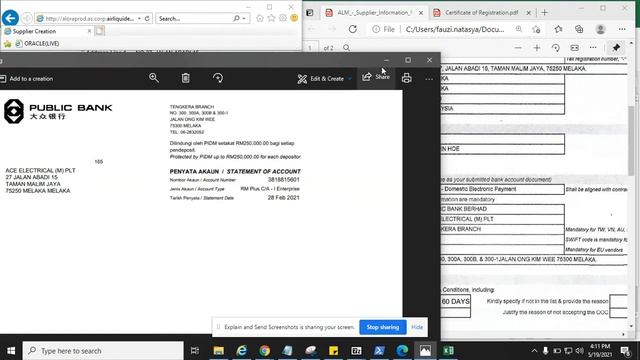Show hidden system tray icons

pyautogui.click(x=534, y=351)
